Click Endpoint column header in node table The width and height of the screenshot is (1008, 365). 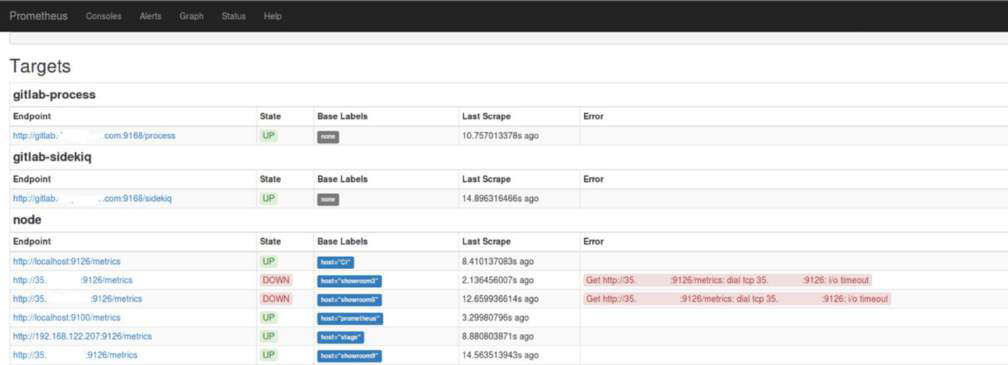pyautogui.click(x=32, y=242)
